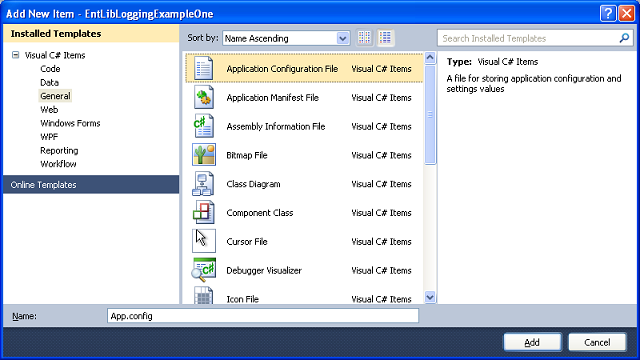Viewport: 640px width, 360px height.
Task: Click 'Cursor File' name text
Action: (247, 242)
